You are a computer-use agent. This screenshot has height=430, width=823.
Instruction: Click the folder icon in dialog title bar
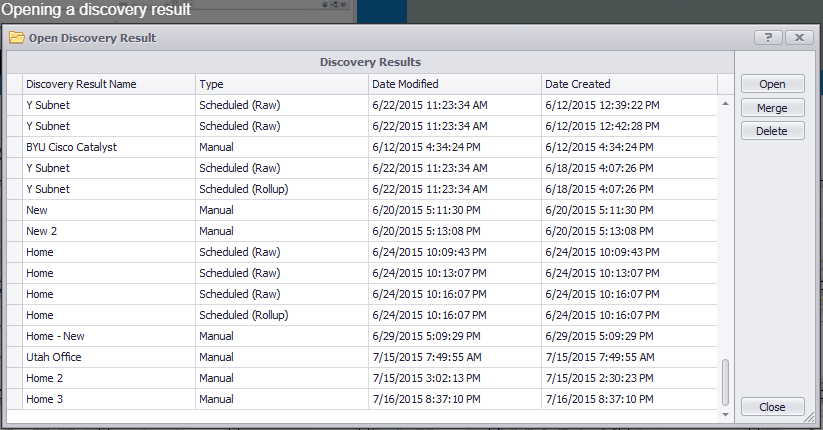(x=16, y=38)
